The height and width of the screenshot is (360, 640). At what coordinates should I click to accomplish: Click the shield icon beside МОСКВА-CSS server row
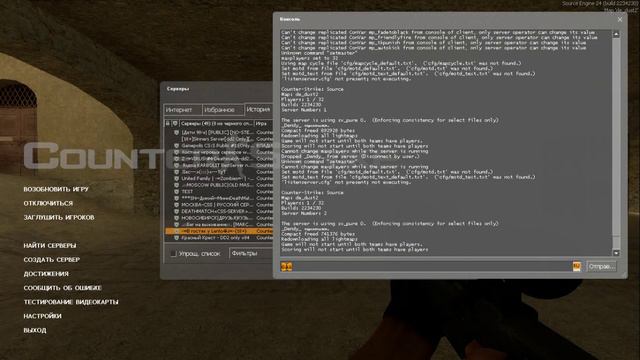click(176, 205)
